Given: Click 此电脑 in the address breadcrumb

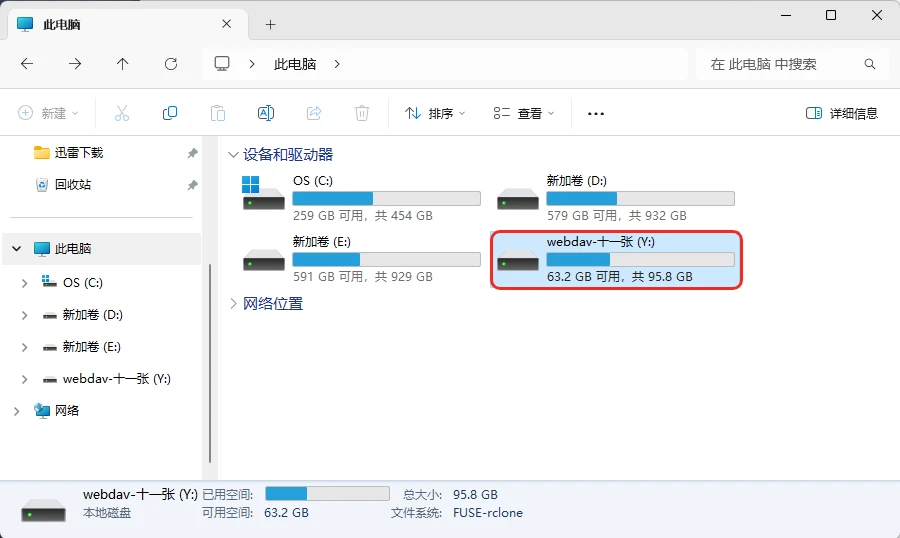Looking at the screenshot, I should pyautogui.click(x=295, y=64).
